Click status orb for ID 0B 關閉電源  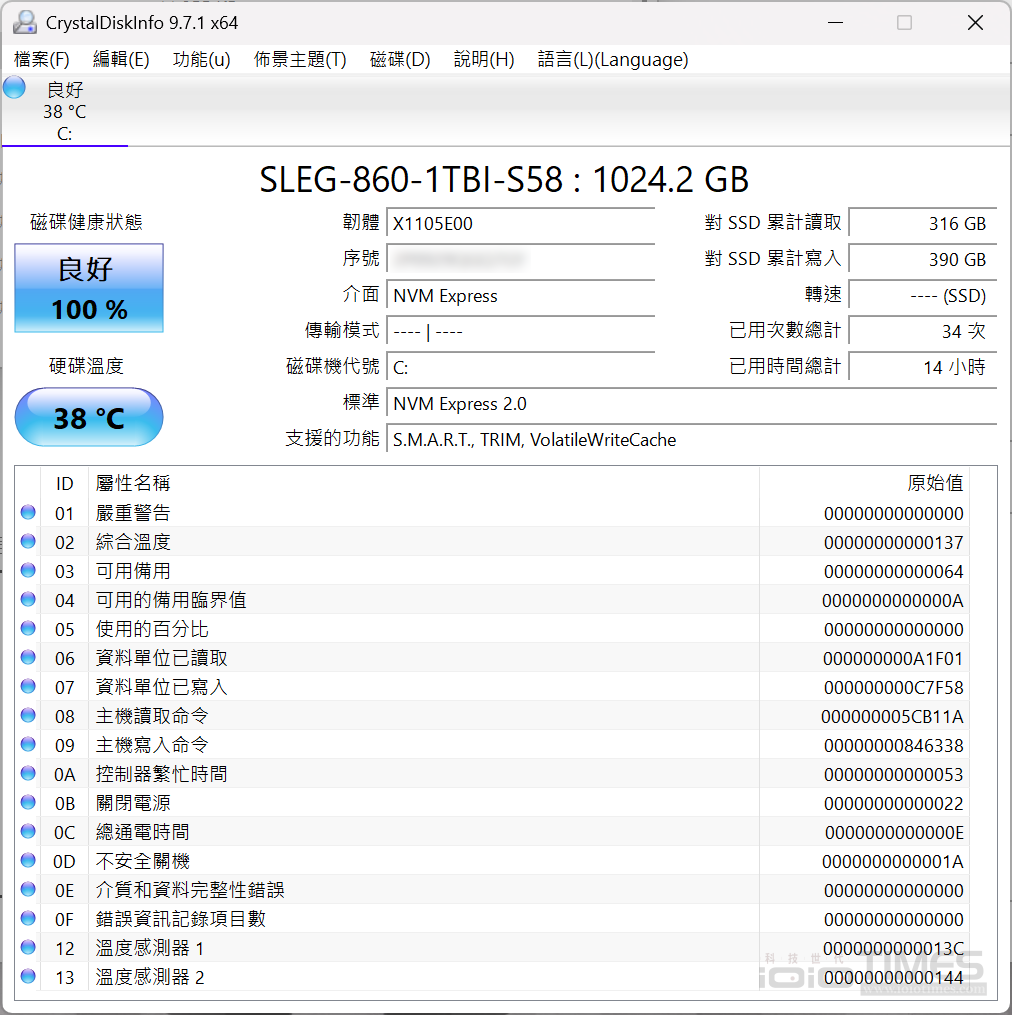click(28, 803)
